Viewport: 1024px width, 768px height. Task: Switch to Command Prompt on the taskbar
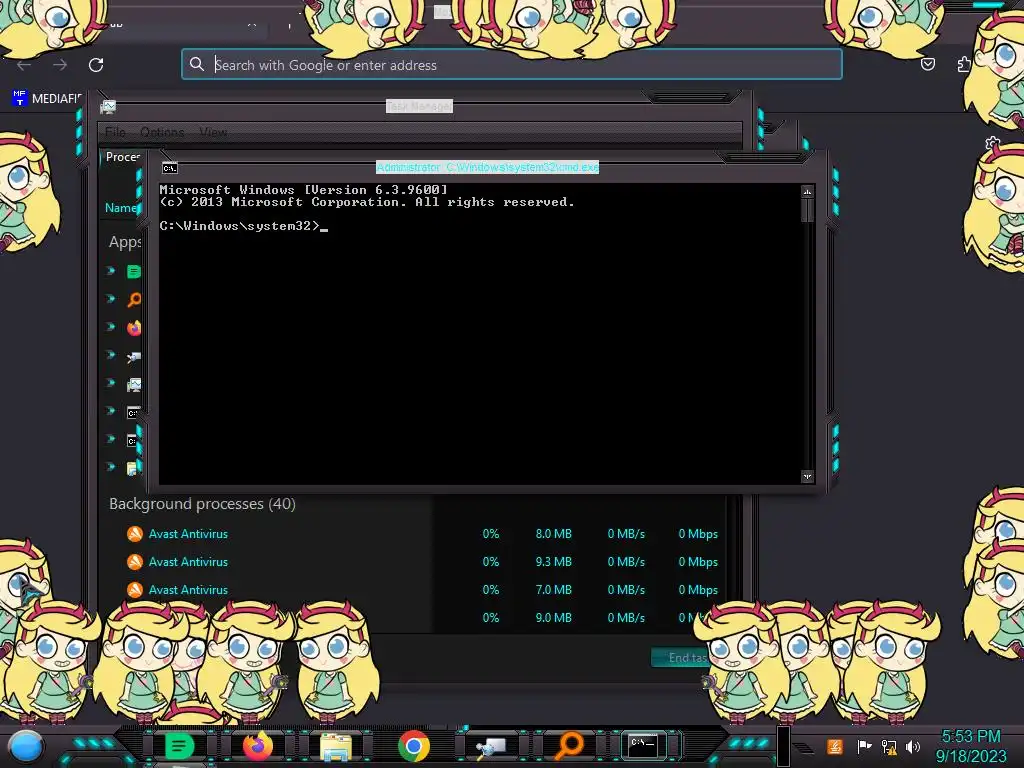click(643, 744)
